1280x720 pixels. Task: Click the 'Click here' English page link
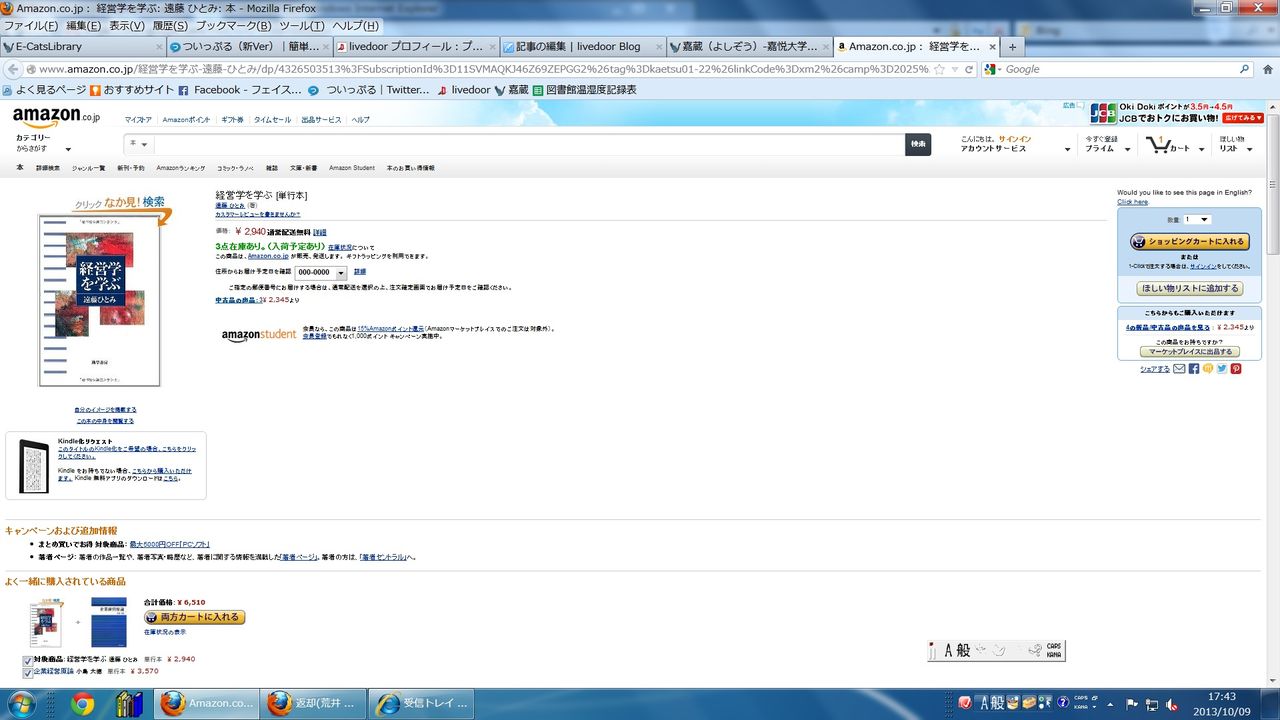pos(1132,202)
